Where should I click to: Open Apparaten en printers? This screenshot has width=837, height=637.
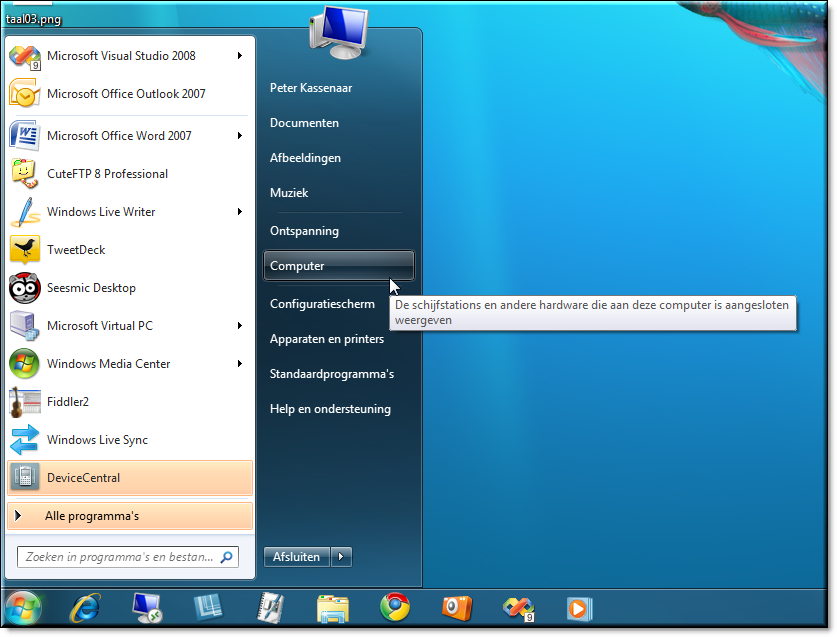327,339
